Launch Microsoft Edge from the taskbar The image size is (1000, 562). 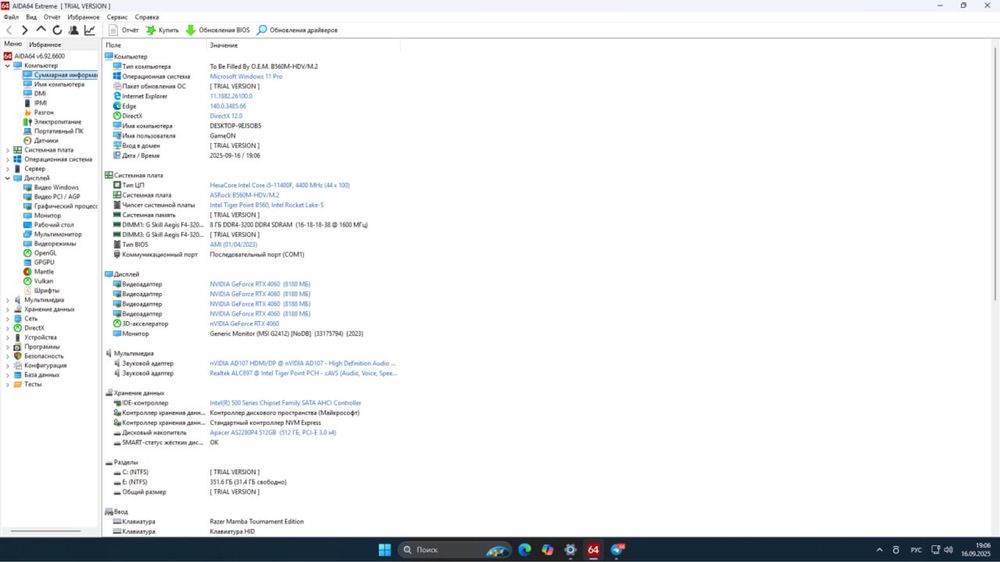pyautogui.click(x=525, y=550)
